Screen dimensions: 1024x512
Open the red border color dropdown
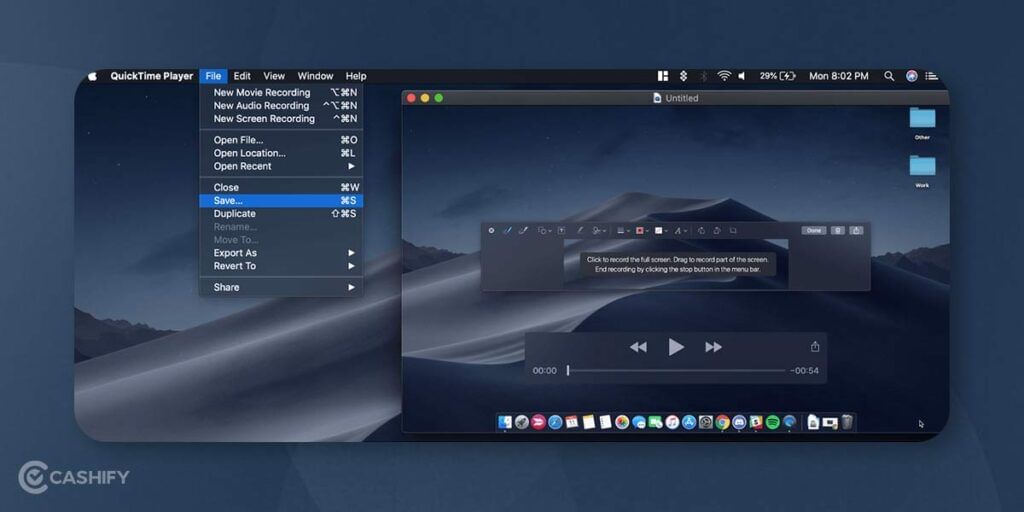tap(642, 231)
